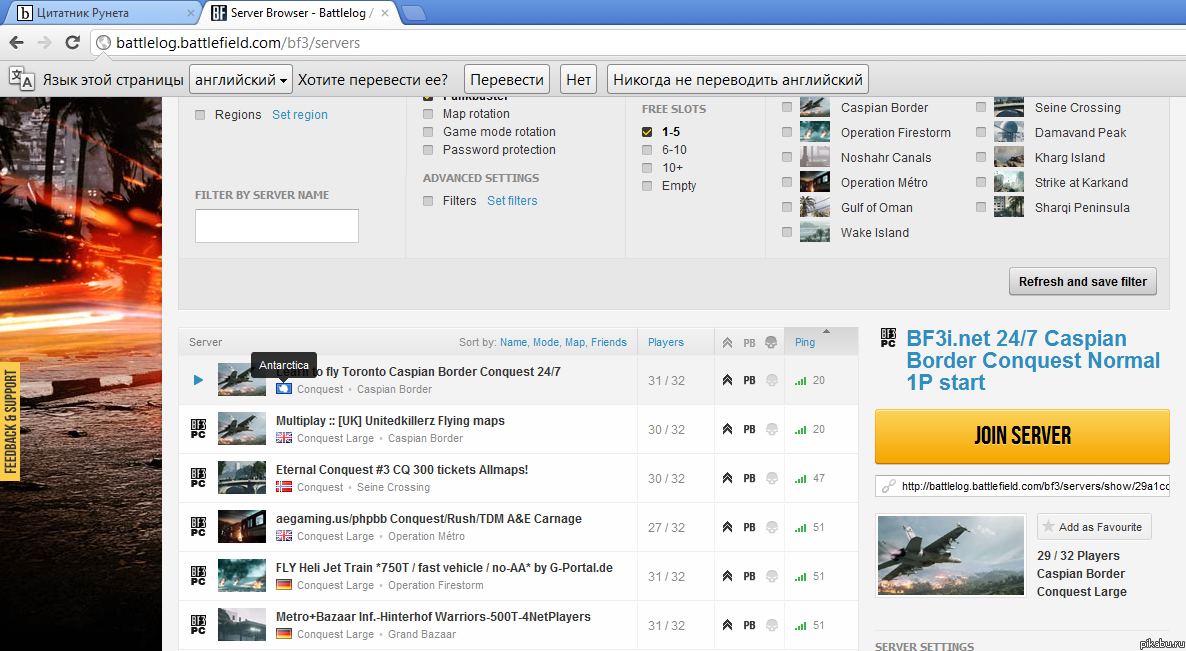
Task: Check the Gulf of Oman map checkbox
Action: tap(787, 206)
